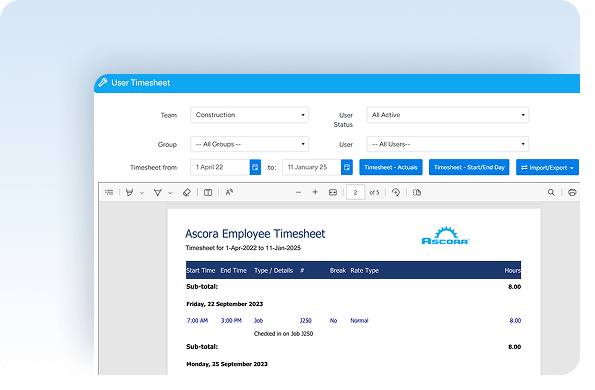Open the calendar picker for the from date
Image resolution: width=595 pixels, height=390 pixels.
point(255,167)
